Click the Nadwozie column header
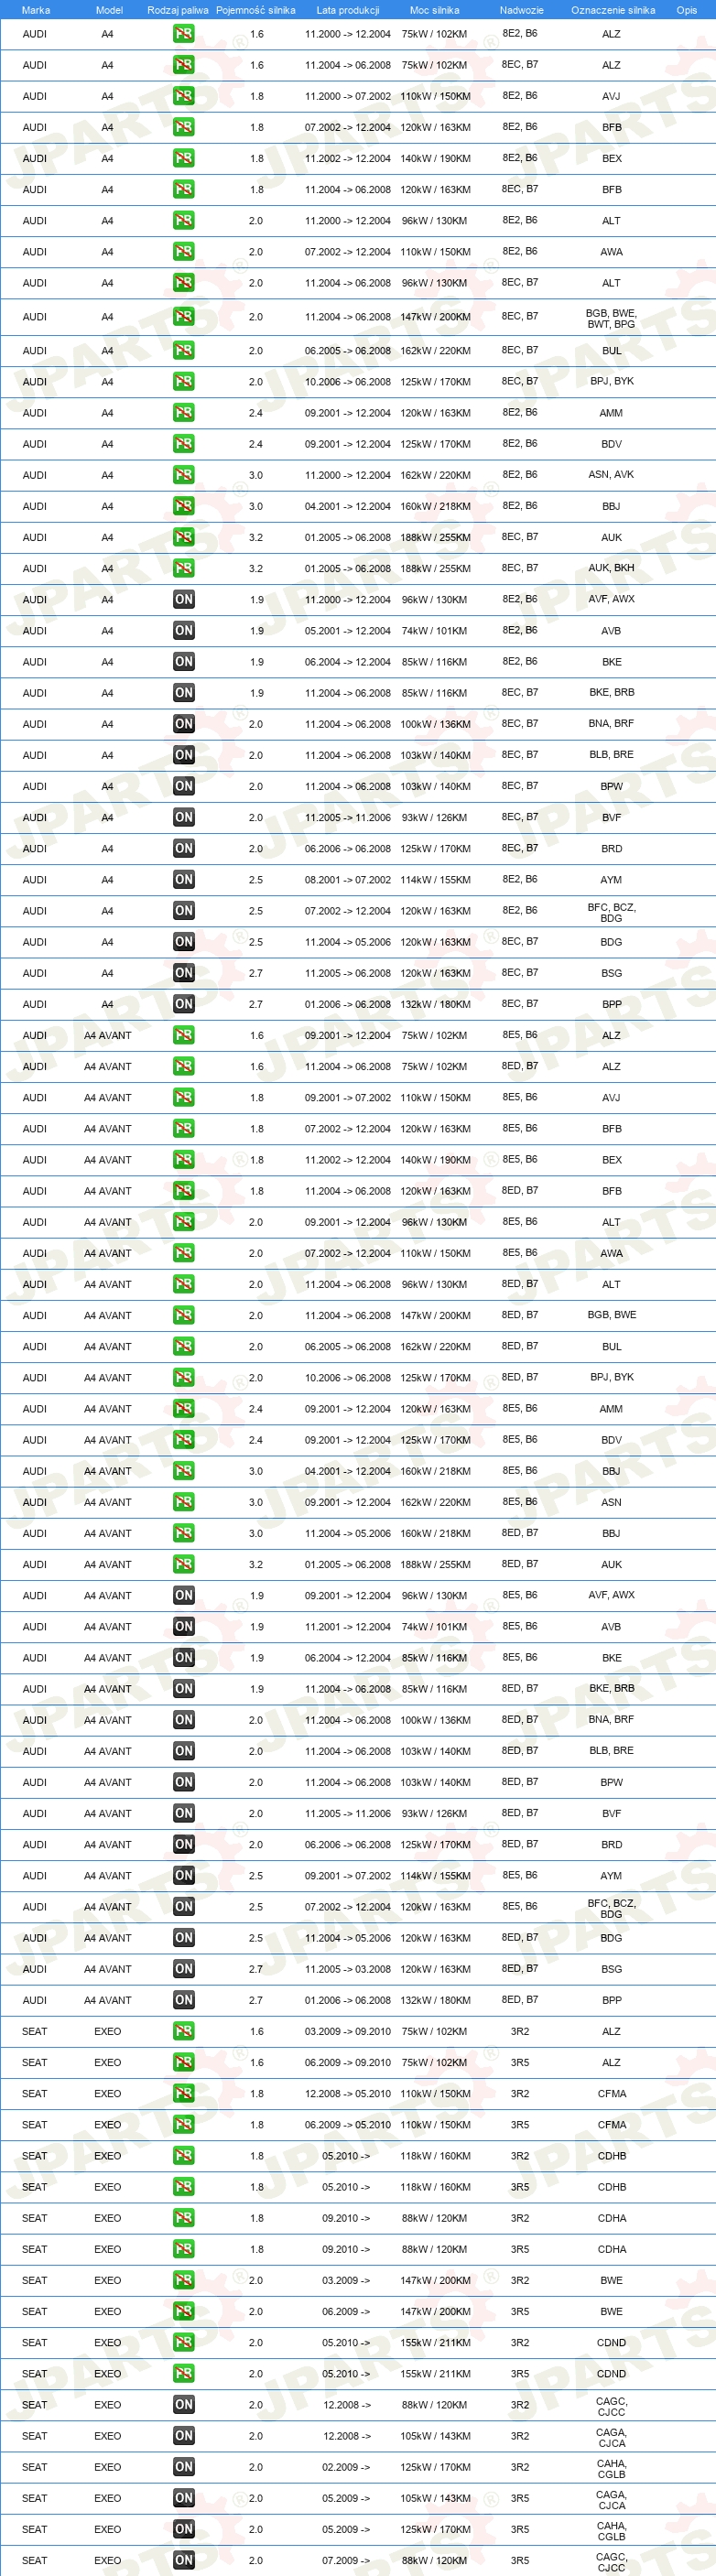Image resolution: width=716 pixels, height=2576 pixels. click(x=522, y=10)
